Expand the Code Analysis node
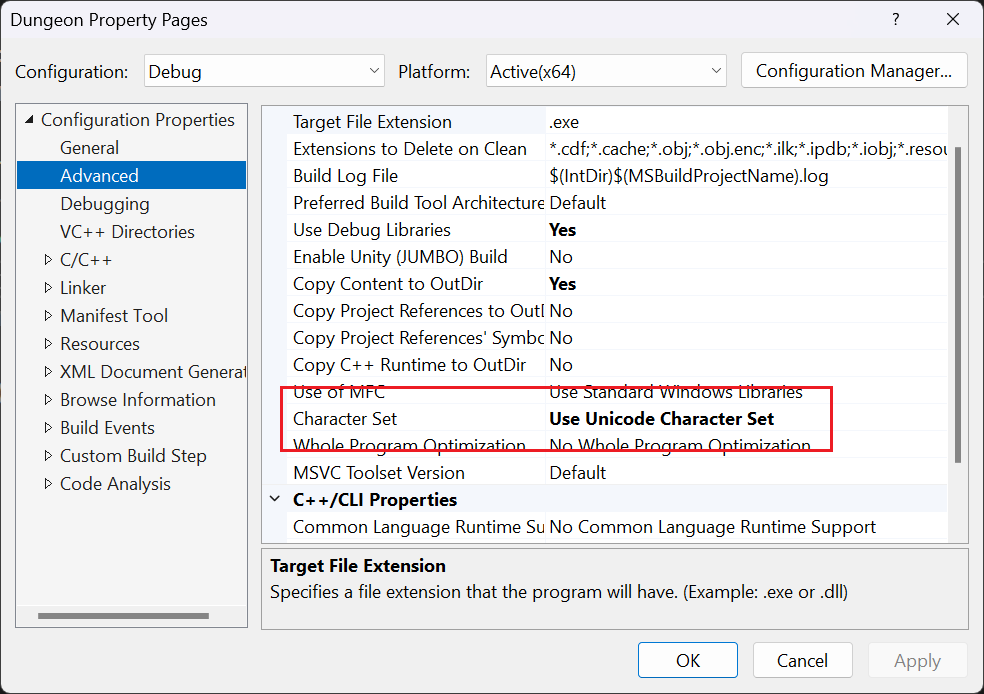The width and height of the screenshot is (984, 694). [x=48, y=484]
